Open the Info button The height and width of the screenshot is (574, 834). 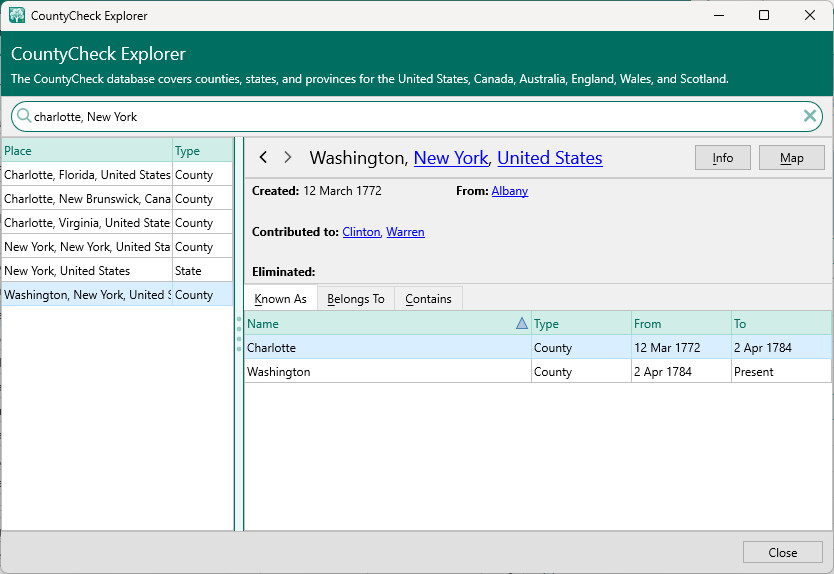tap(722, 158)
